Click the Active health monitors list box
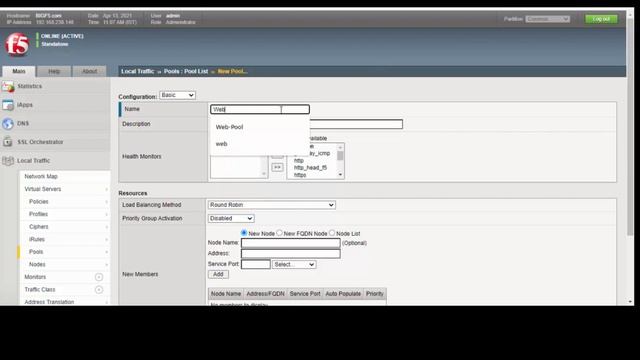Screen dimensions: 640x360 pos(239,167)
